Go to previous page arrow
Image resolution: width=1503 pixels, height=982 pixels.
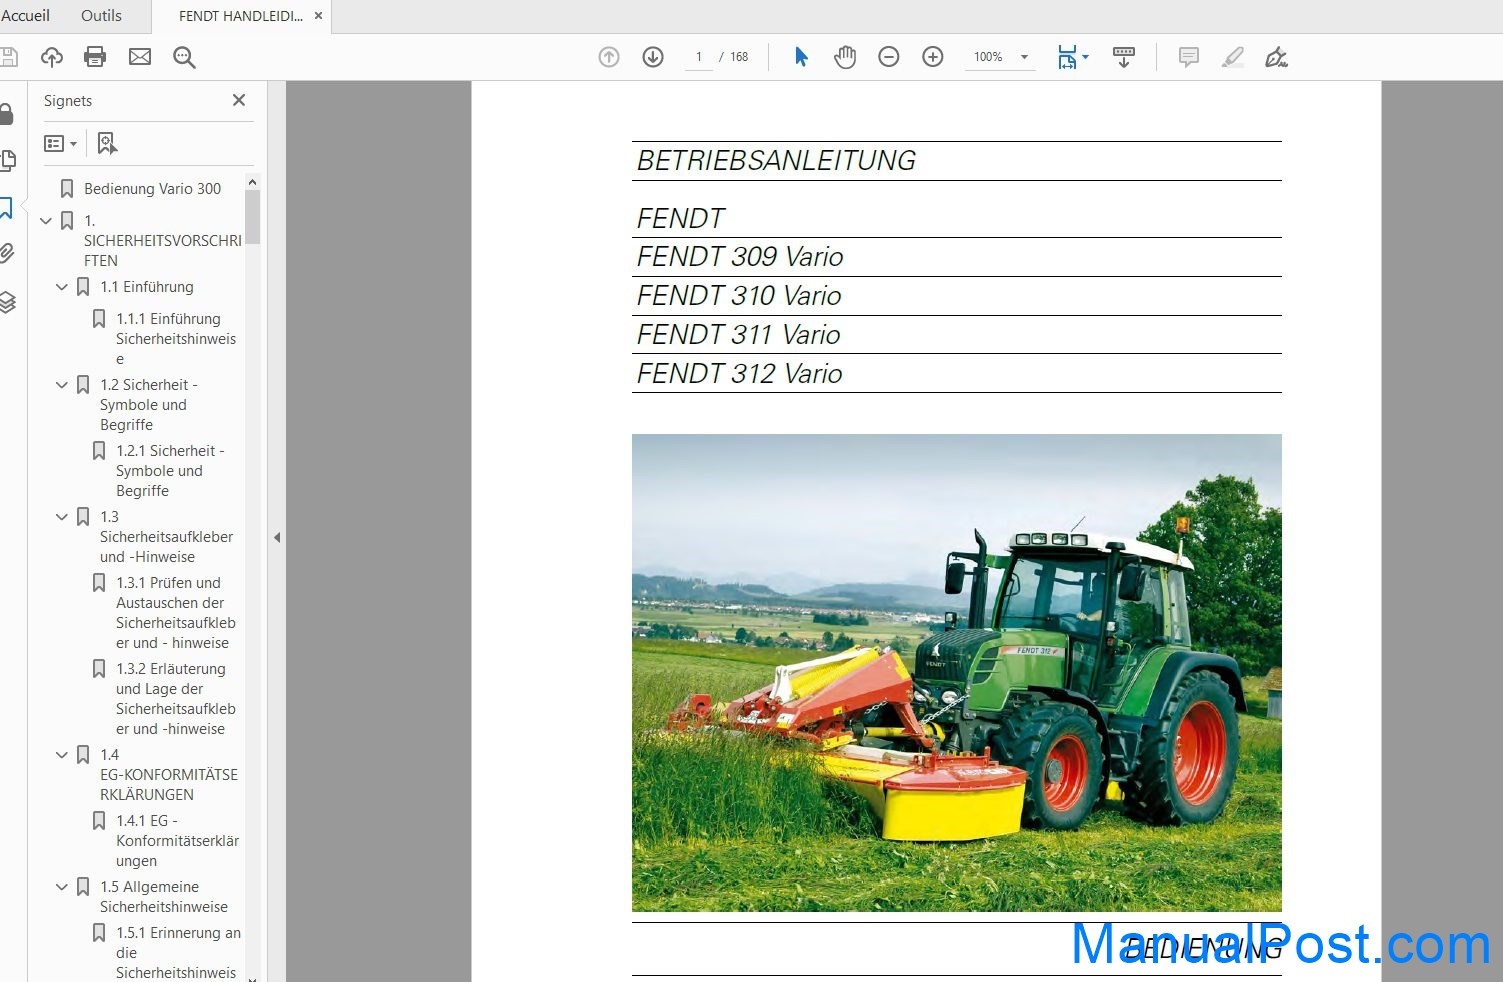(x=609, y=57)
